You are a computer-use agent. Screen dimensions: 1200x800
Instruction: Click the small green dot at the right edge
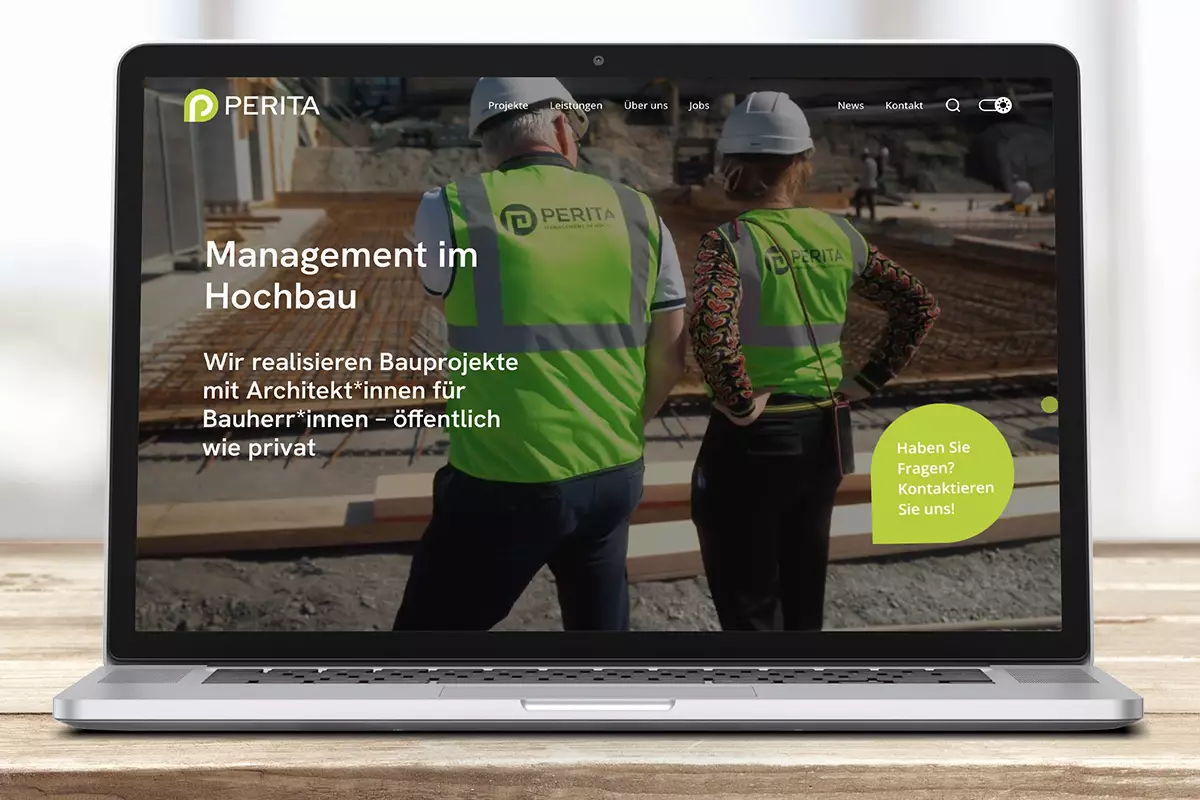(x=1049, y=404)
